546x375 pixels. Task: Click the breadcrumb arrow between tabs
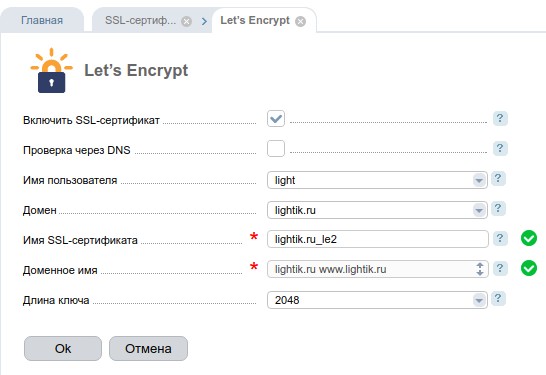coord(204,22)
